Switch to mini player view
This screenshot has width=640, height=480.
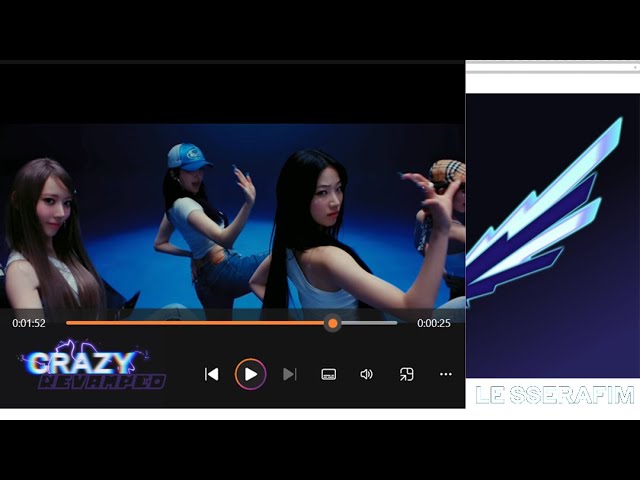coord(407,374)
